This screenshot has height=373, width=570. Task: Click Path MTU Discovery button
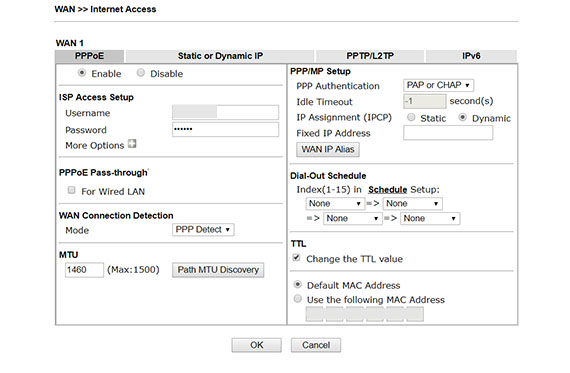click(x=218, y=270)
